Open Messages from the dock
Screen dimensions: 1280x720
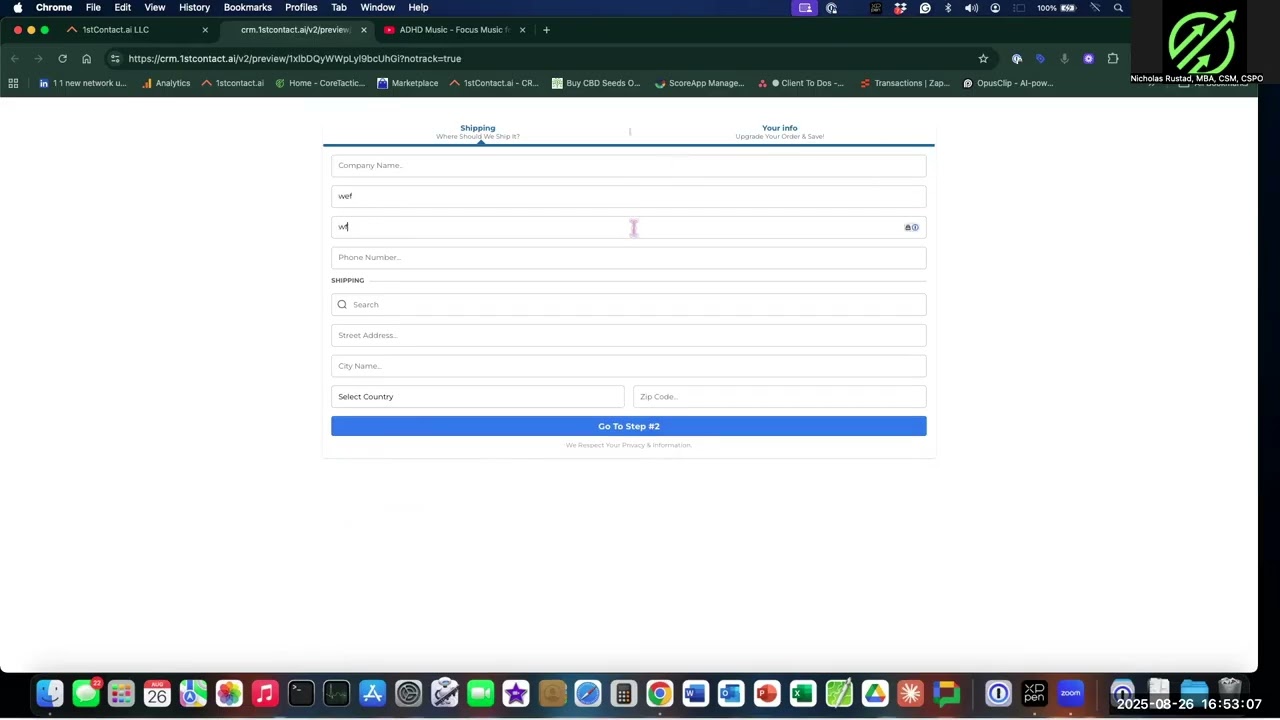click(86, 693)
